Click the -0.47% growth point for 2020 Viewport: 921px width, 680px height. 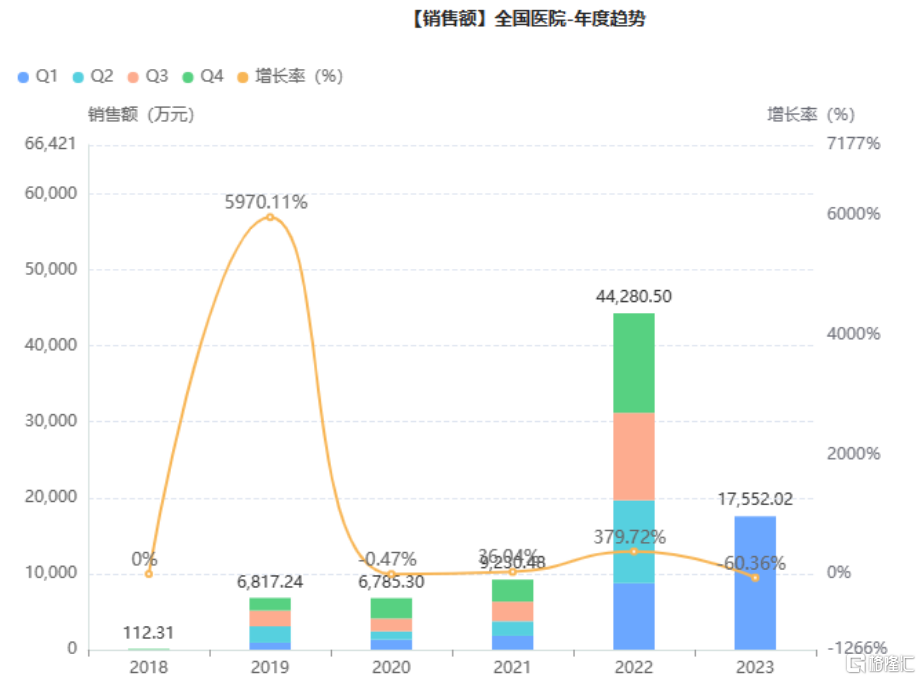pyautogui.click(x=391, y=574)
